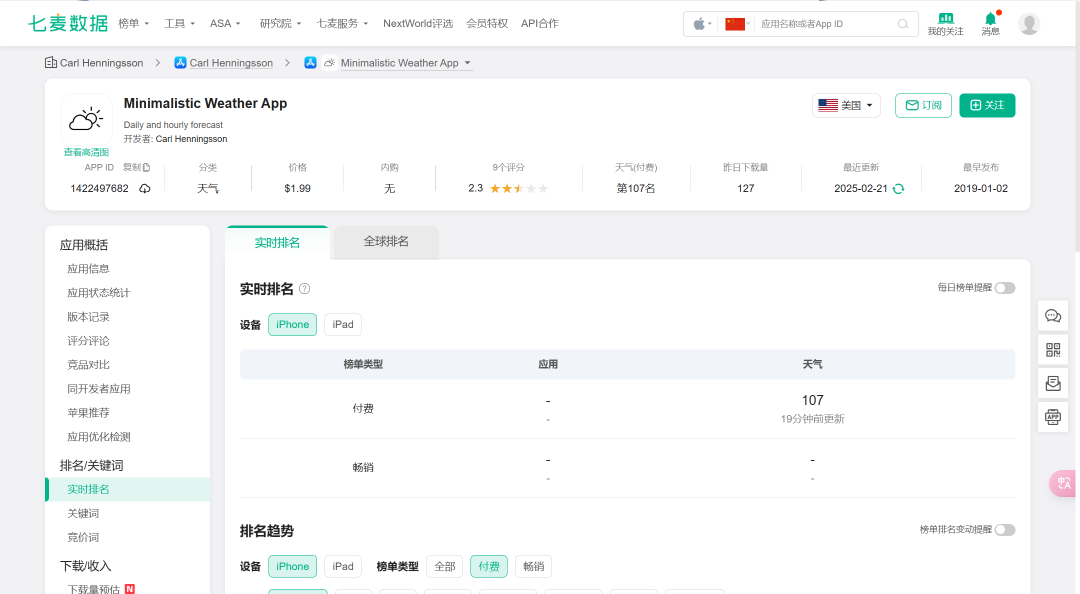Click the 订阅 subscribe button

point(924,105)
